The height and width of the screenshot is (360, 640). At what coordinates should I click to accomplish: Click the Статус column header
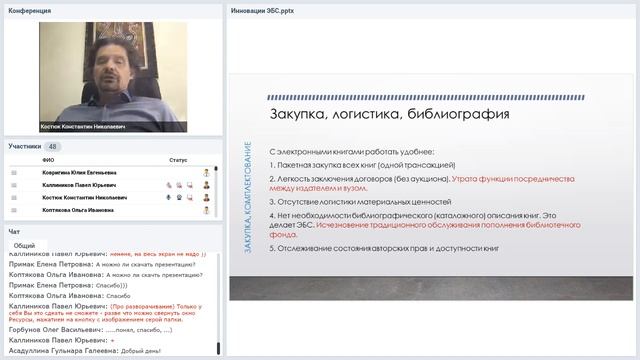(178, 160)
